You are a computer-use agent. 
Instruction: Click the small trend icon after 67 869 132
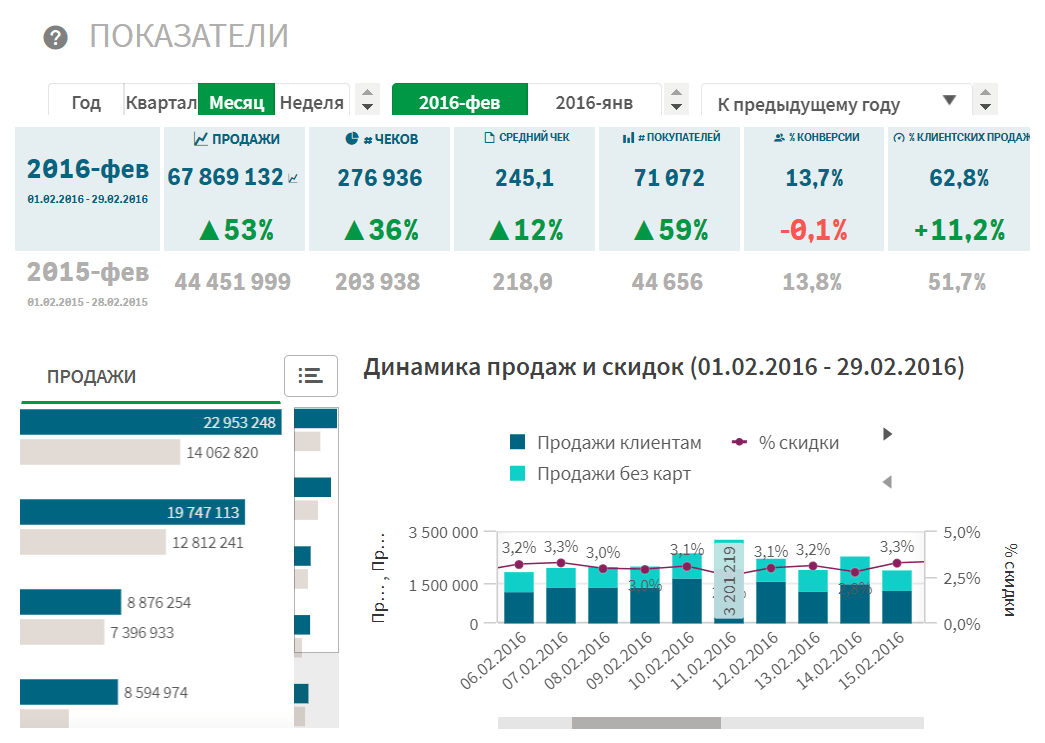point(293,179)
